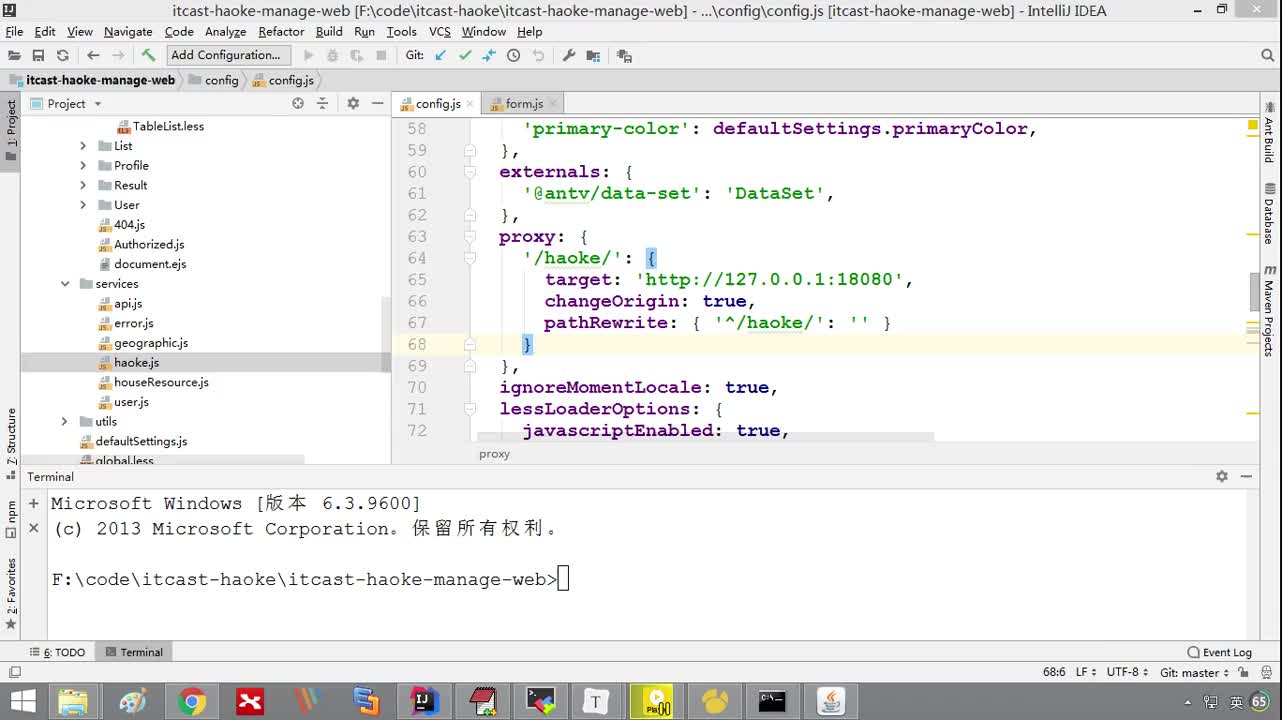
Task: Hide the Terminal panel with the minus icon
Action: tap(1246, 476)
